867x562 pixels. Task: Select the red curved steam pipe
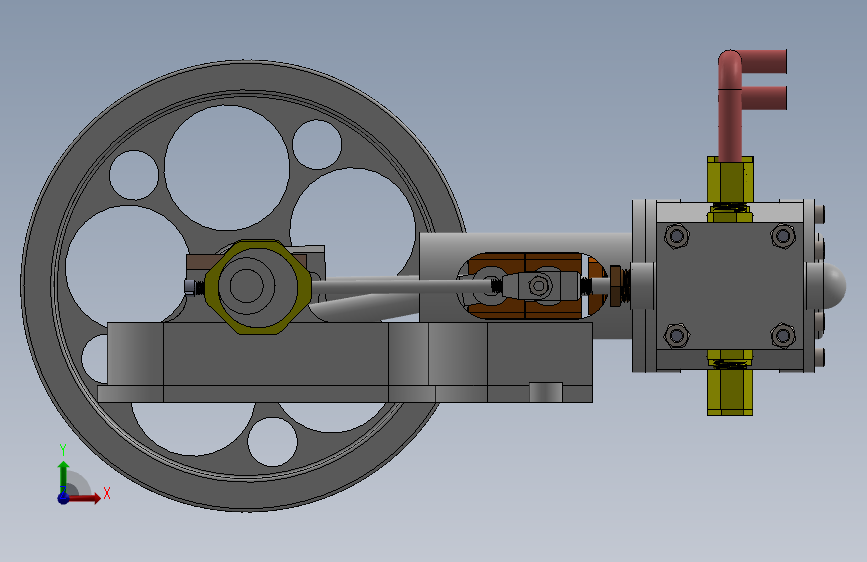[729, 111]
